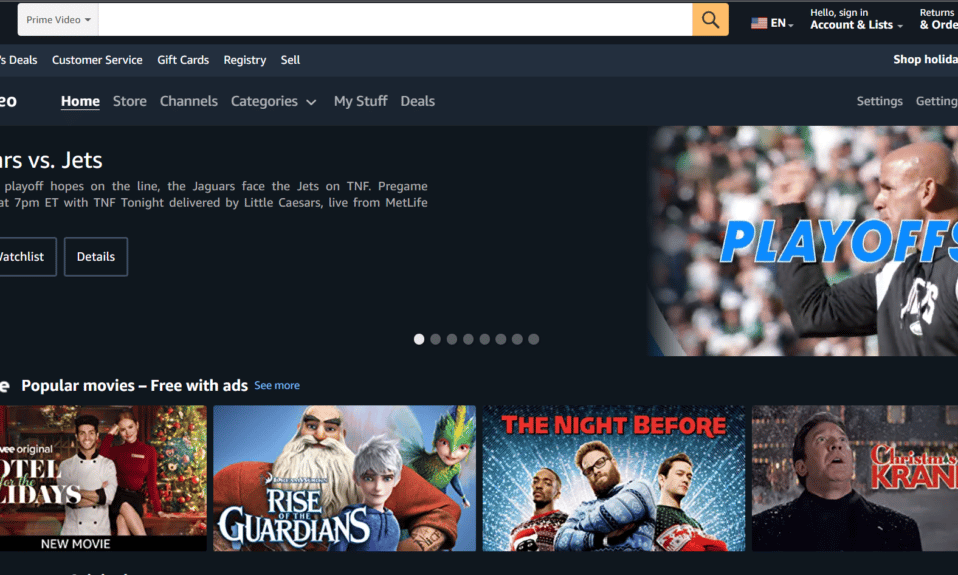Click the US flag language icon

point(759,23)
